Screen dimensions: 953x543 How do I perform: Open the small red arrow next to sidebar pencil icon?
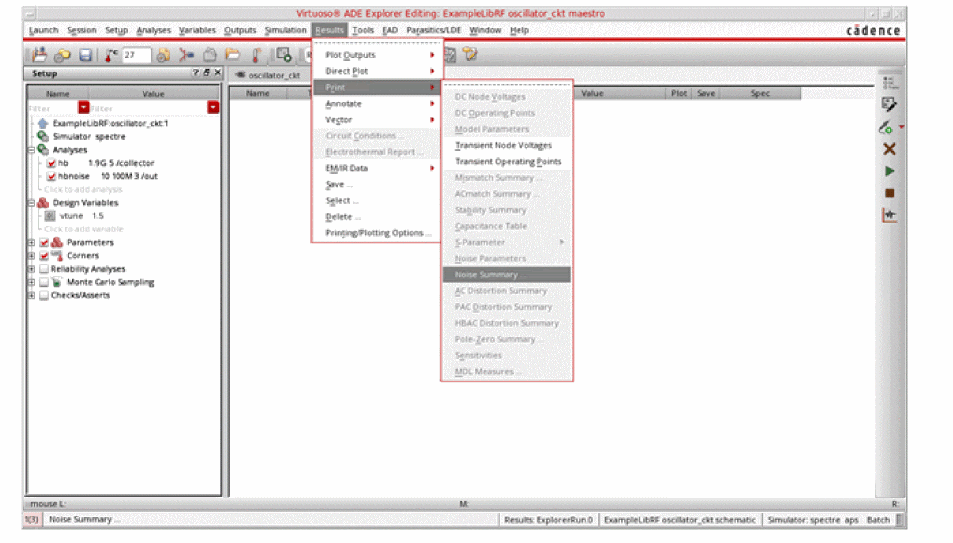[901, 127]
